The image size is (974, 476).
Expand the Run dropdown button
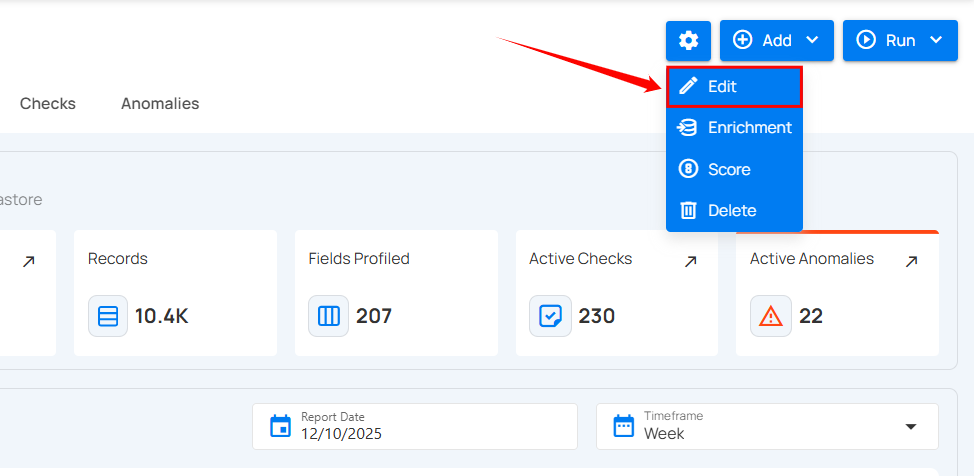(900, 41)
